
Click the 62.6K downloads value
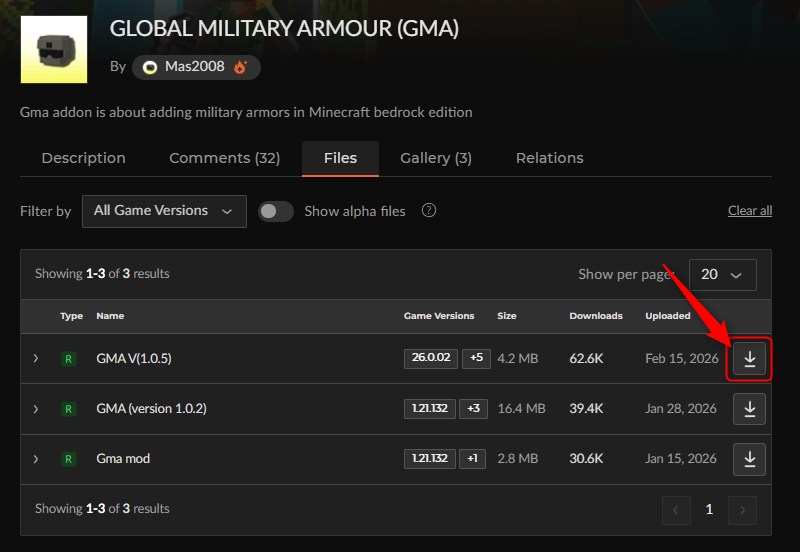pos(586,359)
